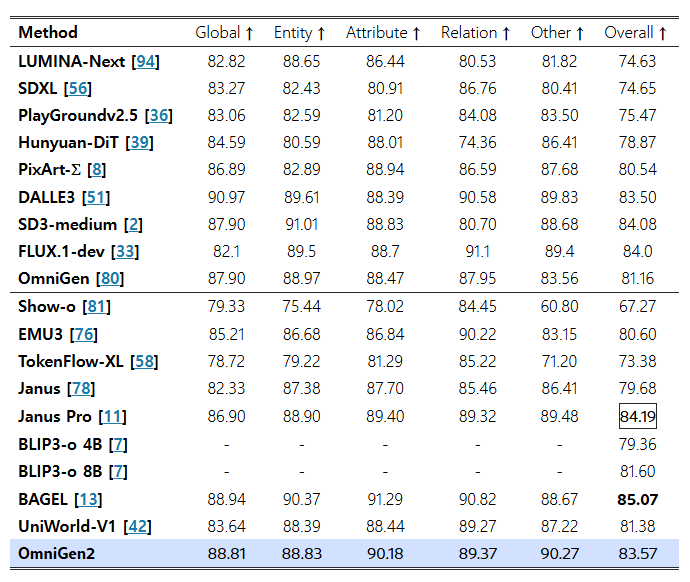
Task: Open citation link 36 beside PlayGroundv2.5
Action: click(x=159, y=115)
